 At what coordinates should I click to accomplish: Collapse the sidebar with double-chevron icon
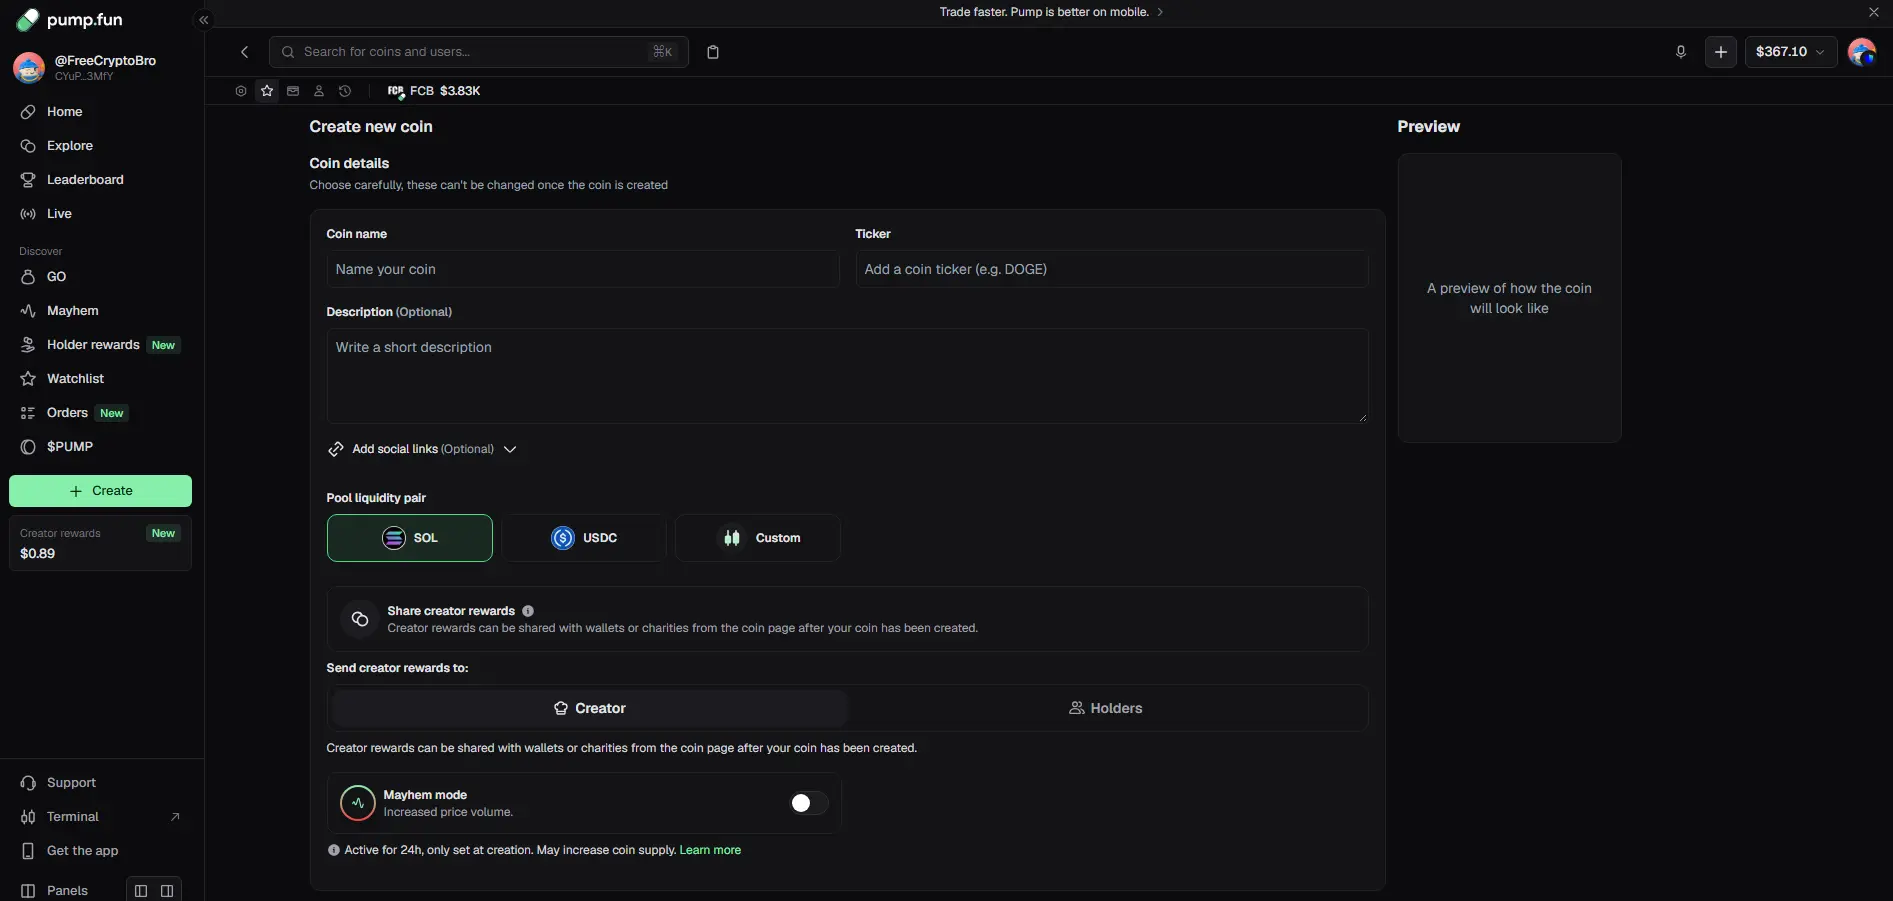(x=204, y=20)
